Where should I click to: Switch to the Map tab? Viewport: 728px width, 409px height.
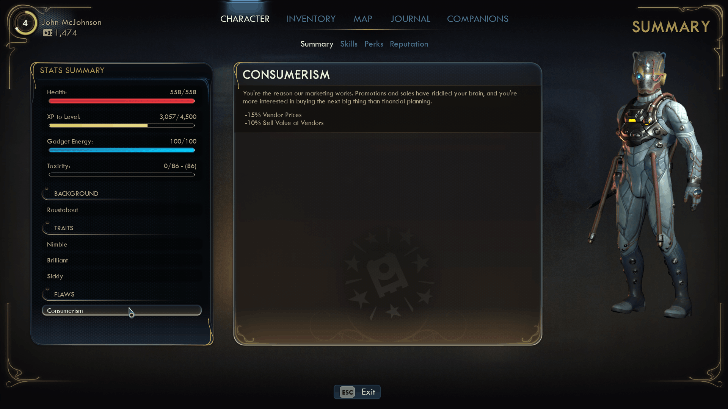coord(363,19)
